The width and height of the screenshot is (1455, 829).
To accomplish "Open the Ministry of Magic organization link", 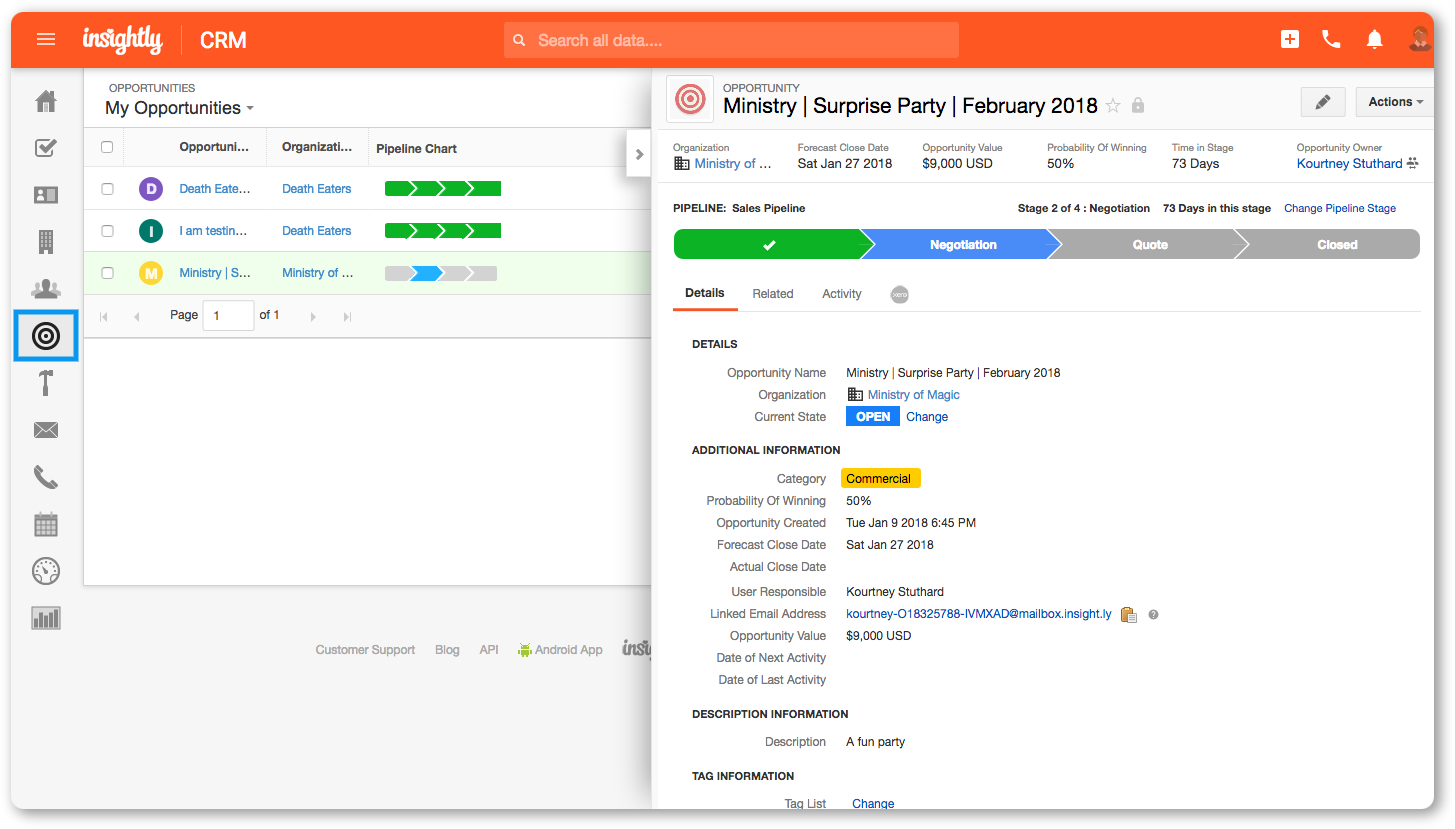I will tap(914, 395).
